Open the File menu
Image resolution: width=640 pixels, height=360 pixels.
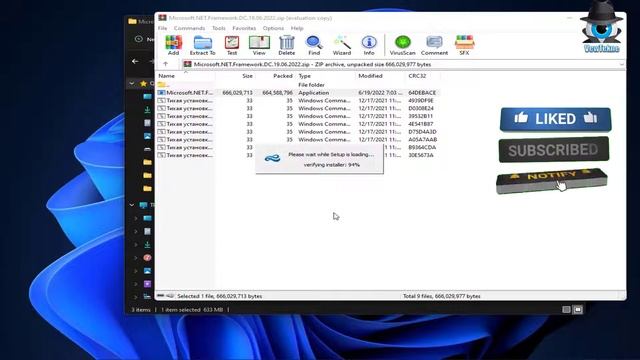point(162,28)
